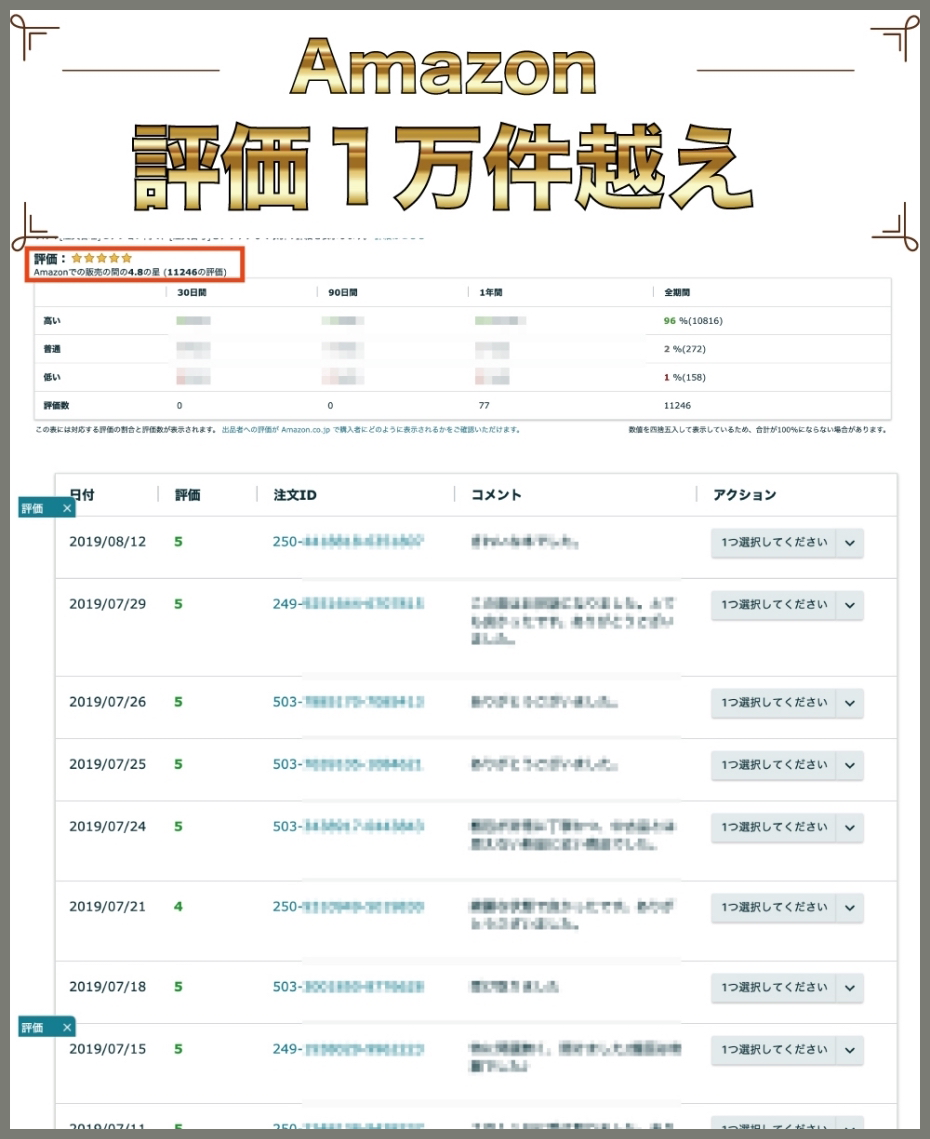
Task: Click the アクション column header
Action: tap(745, 495)
